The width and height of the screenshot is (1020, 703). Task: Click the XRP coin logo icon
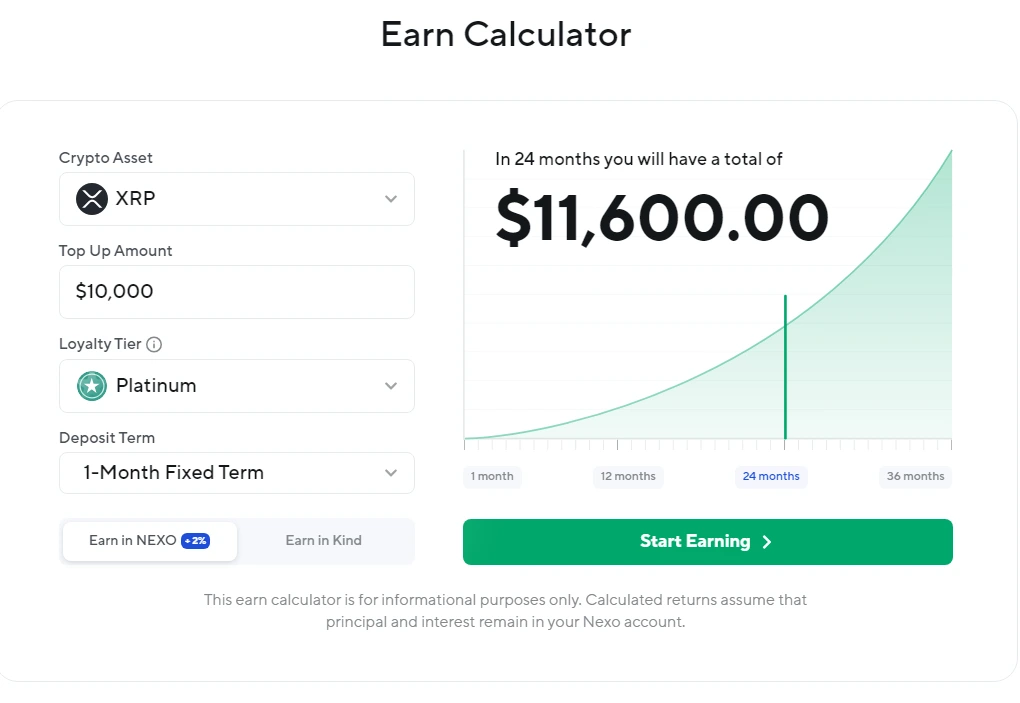(92, 199)
